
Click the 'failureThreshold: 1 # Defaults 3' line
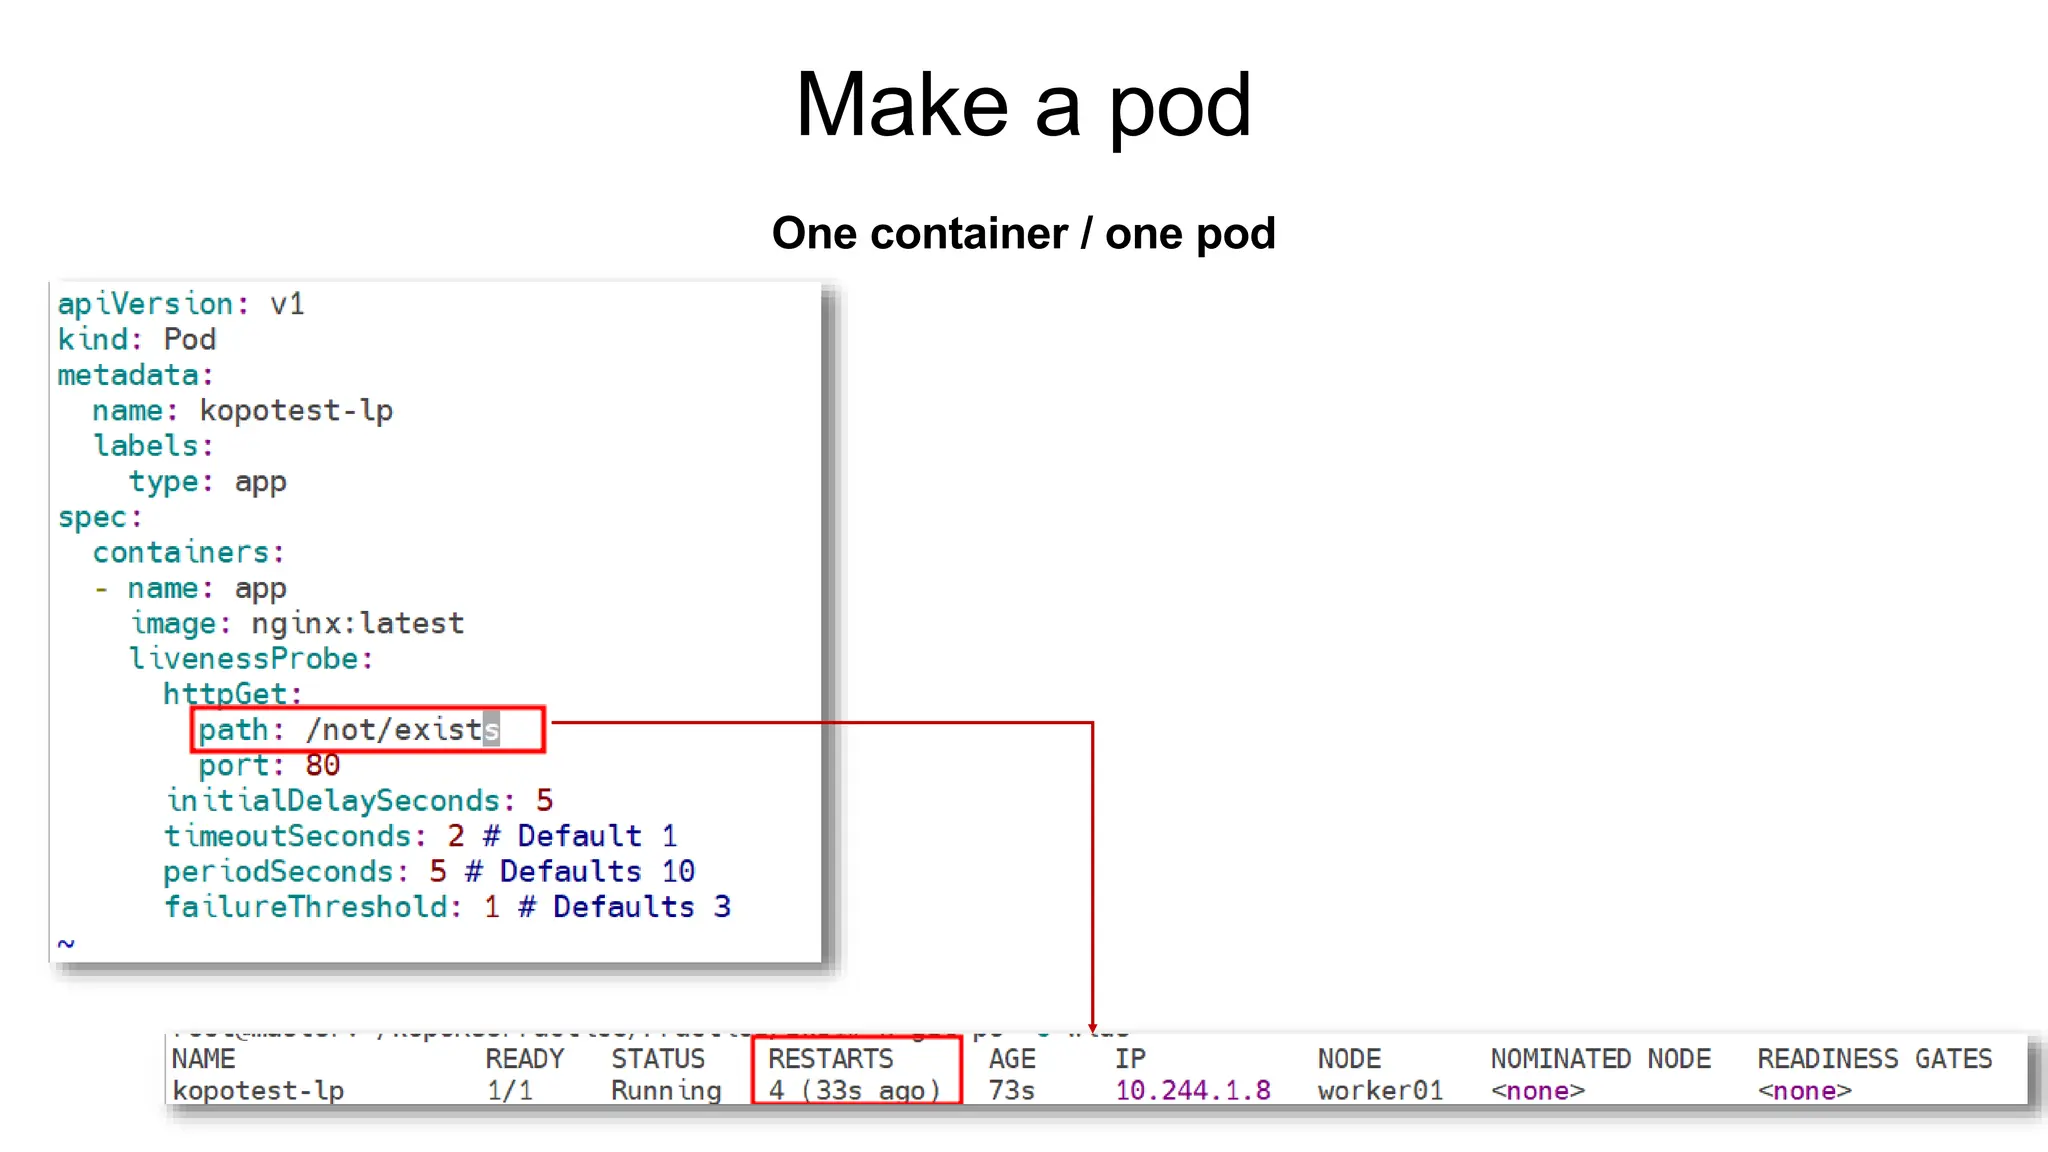[448, 907]
